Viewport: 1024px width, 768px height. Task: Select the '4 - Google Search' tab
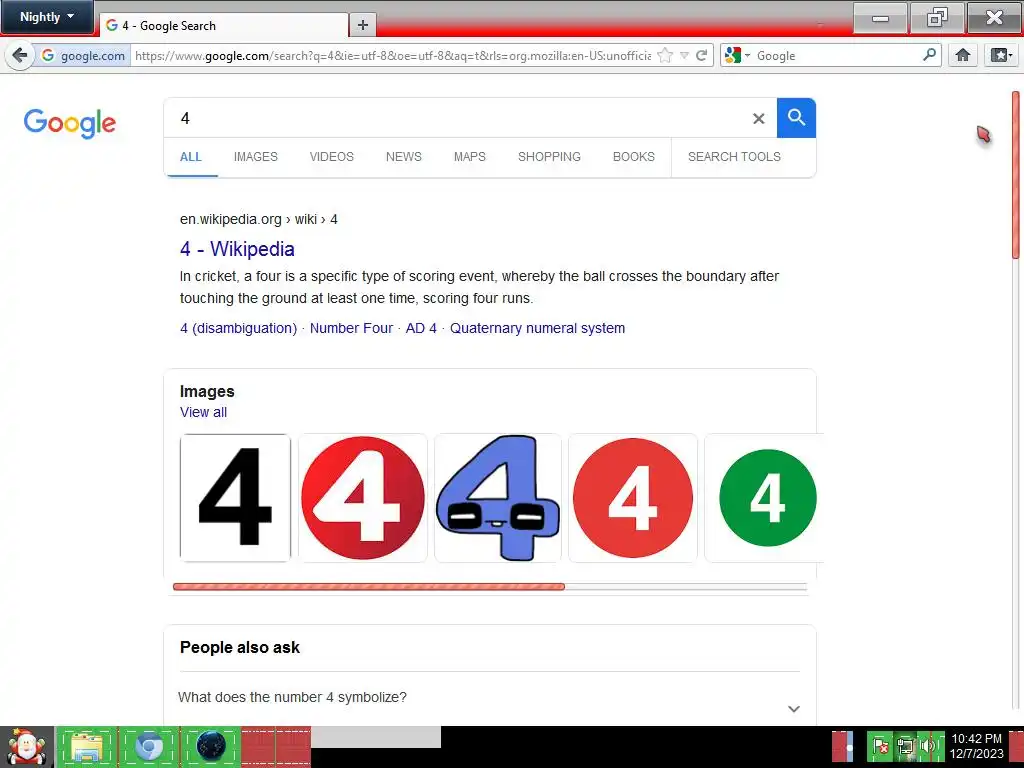pyautogui.click(x=224, y=25)
